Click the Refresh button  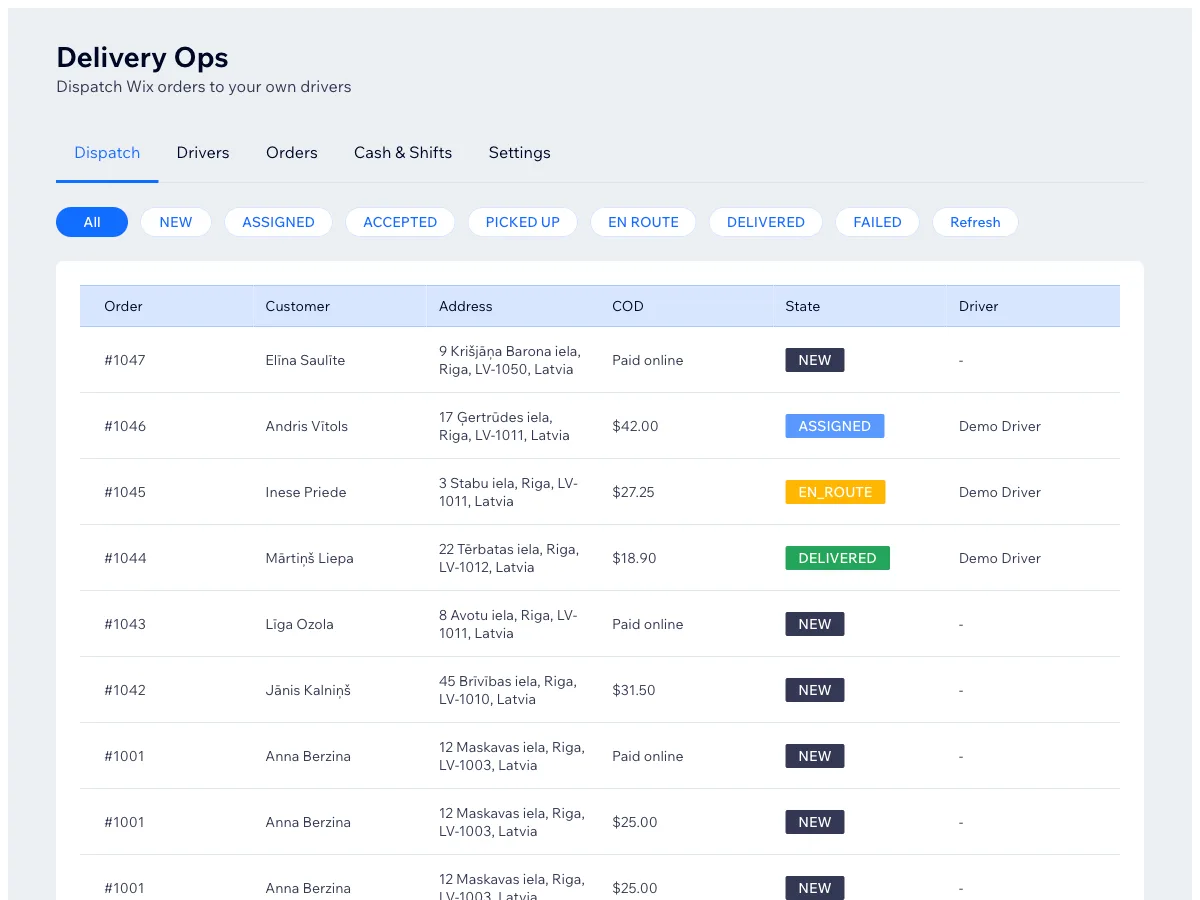point(975,222)
